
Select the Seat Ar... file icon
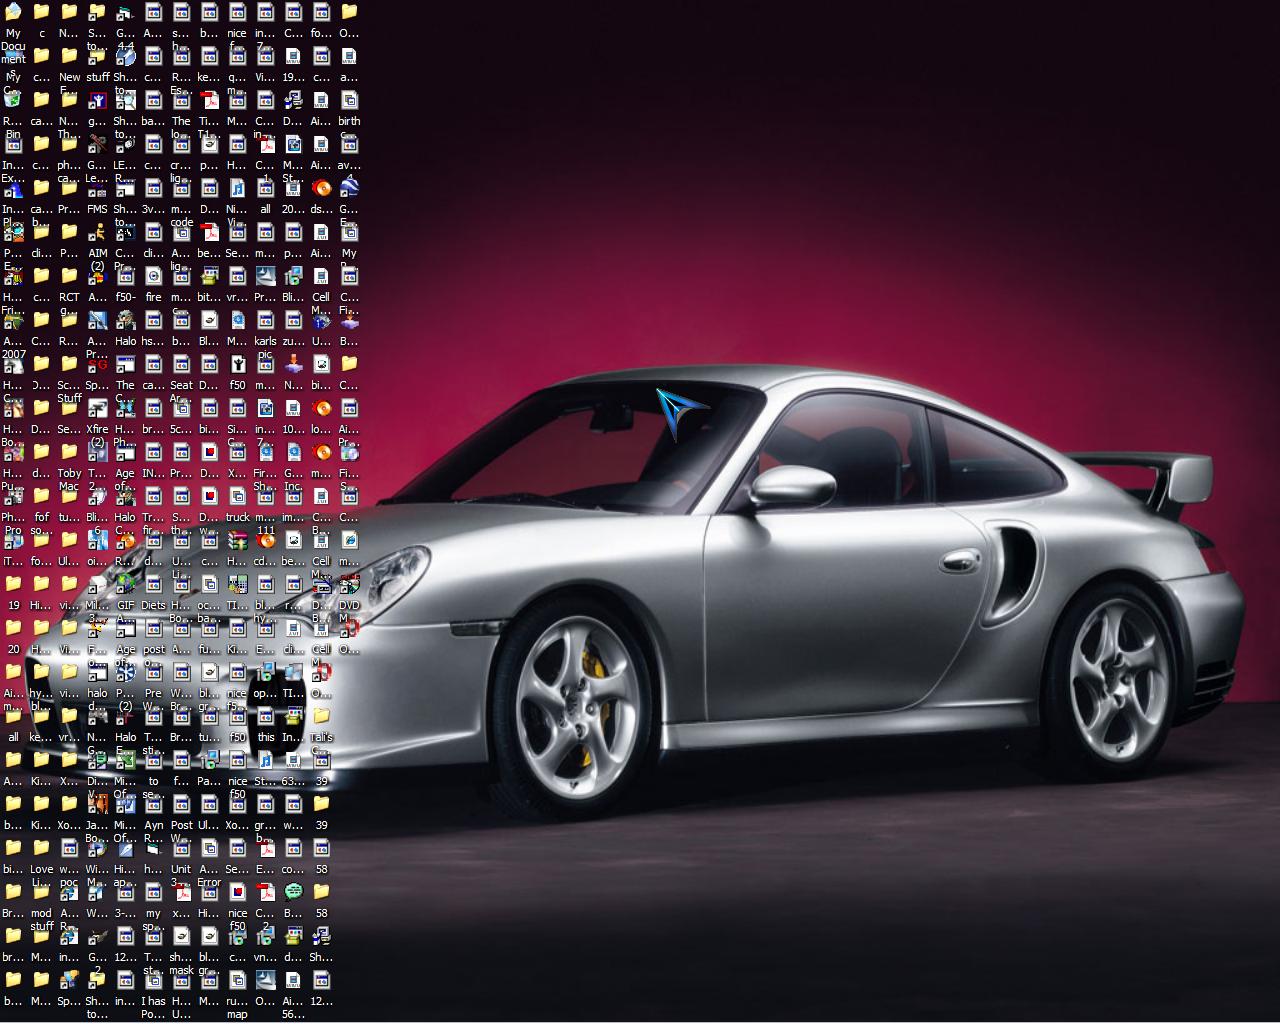[x=181, y=365]
